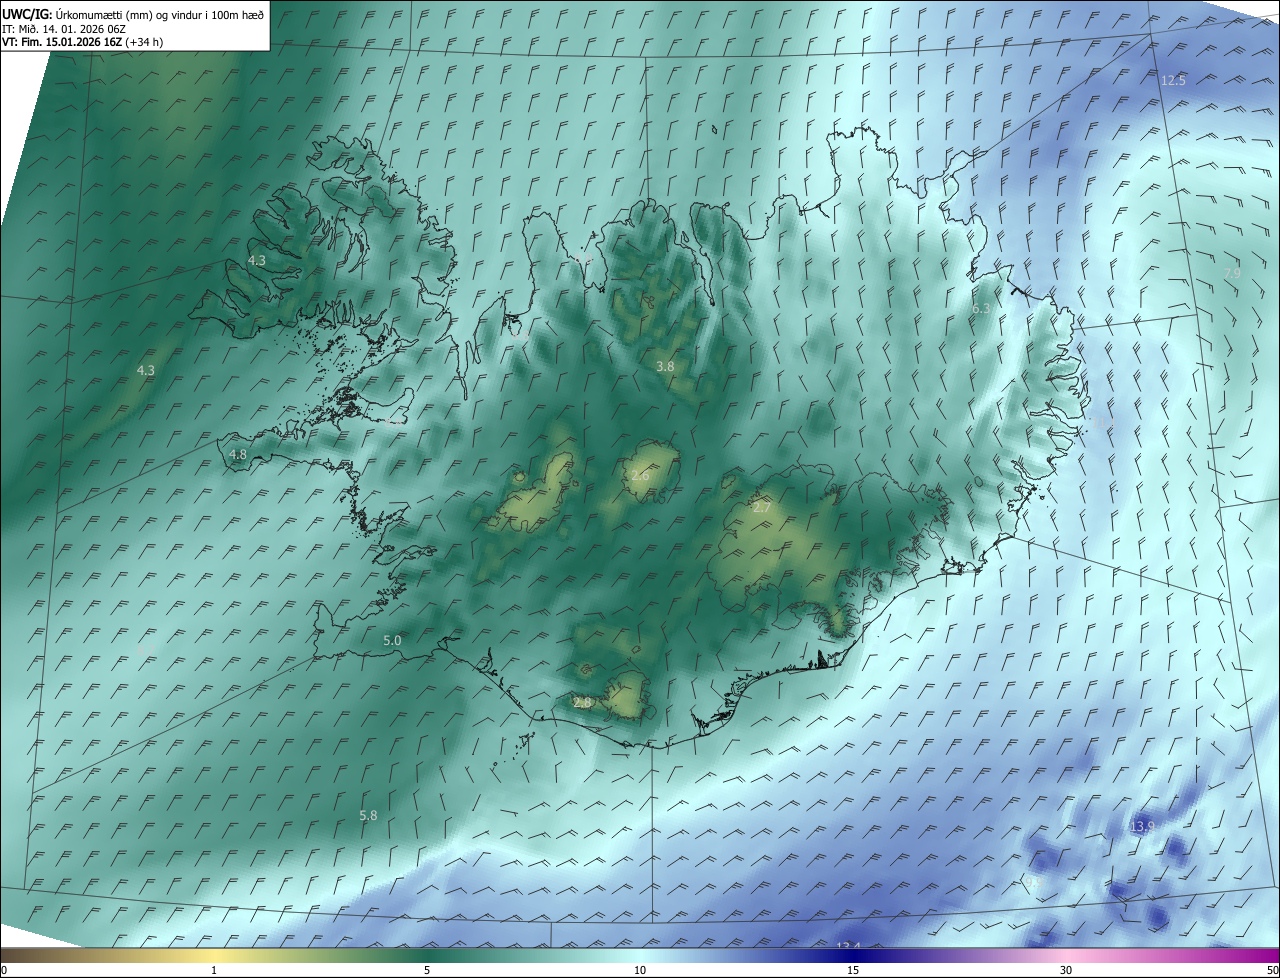Click the '4.8' value on Snæfellsnes peninsula
1280x978 pixels.
click(x=238, y=454)
